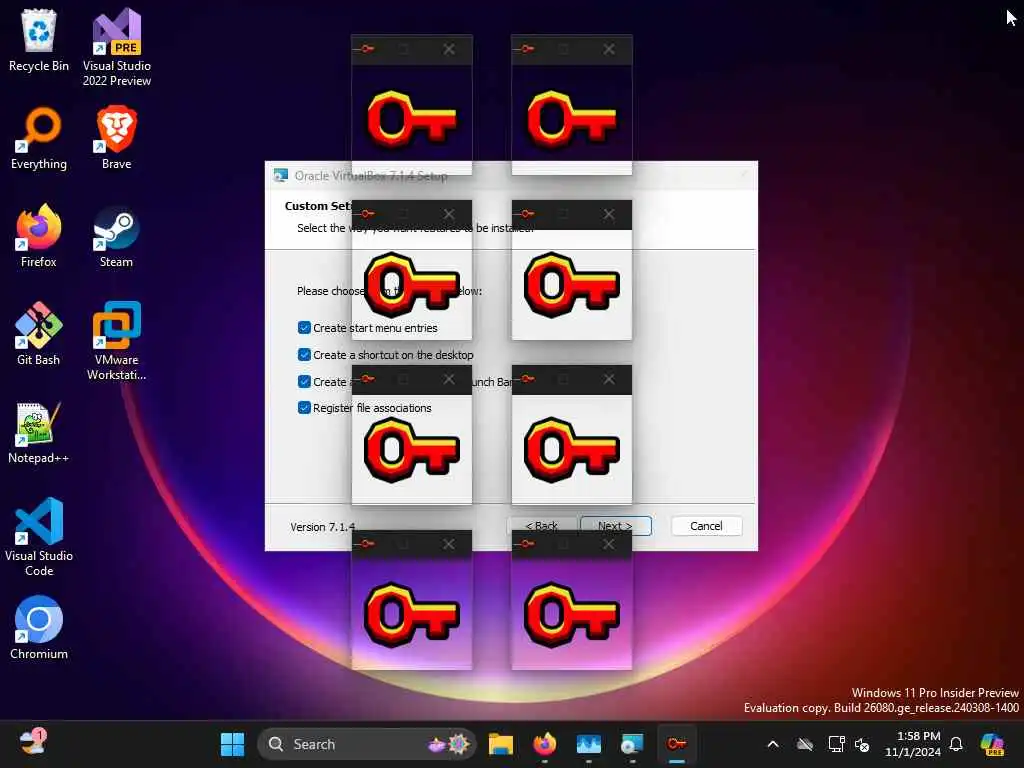
Task: Select the Git Bash desktop icon
Action: (x=39, y=334)
